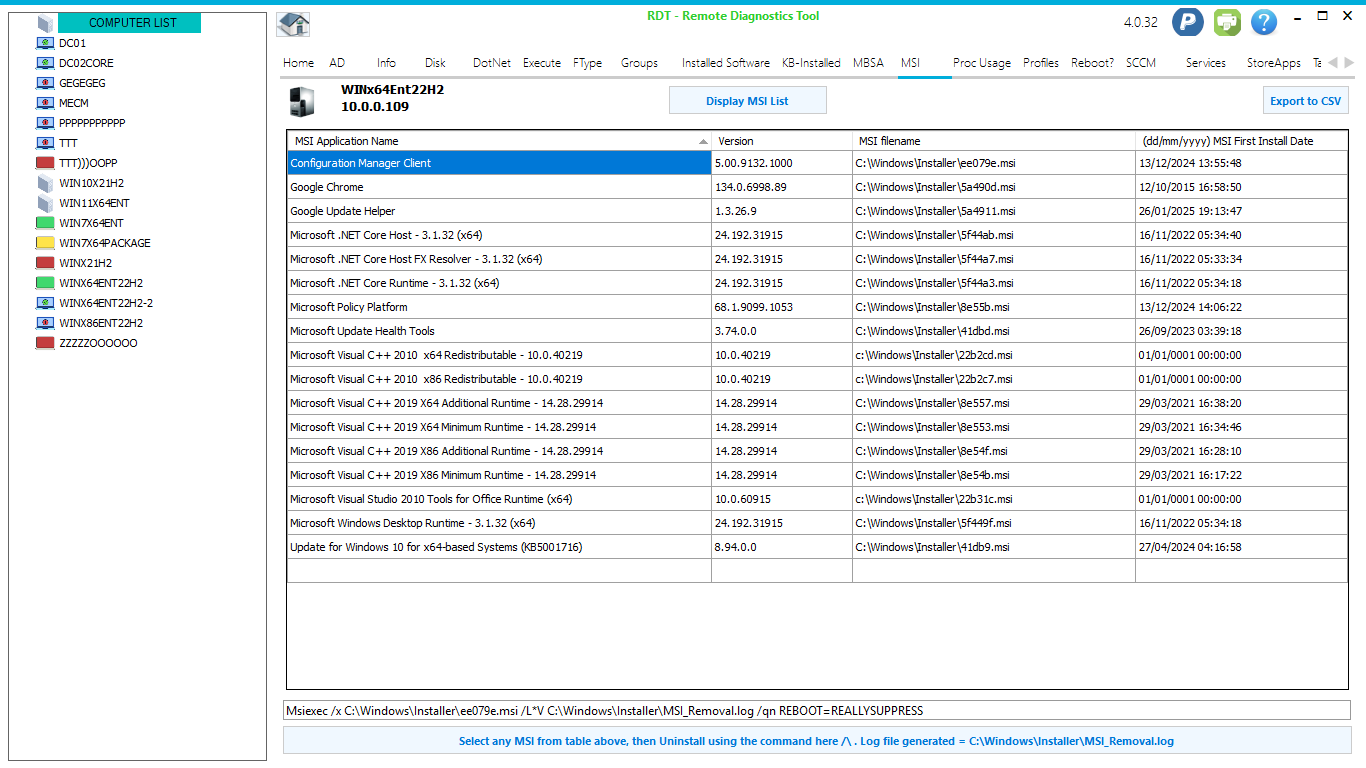This screenshot has height=768, width=1366.
Task: Click the WIN11X64ENT server icon
Action: (x=45, y=203)
